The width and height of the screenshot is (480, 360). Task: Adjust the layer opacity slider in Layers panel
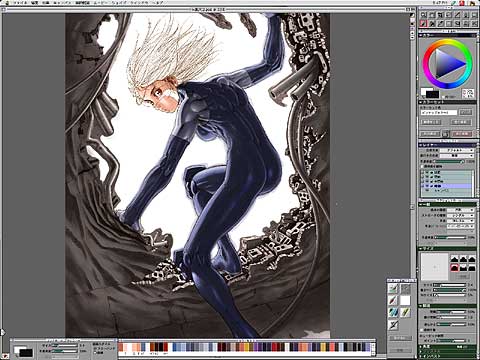point(449,161)
